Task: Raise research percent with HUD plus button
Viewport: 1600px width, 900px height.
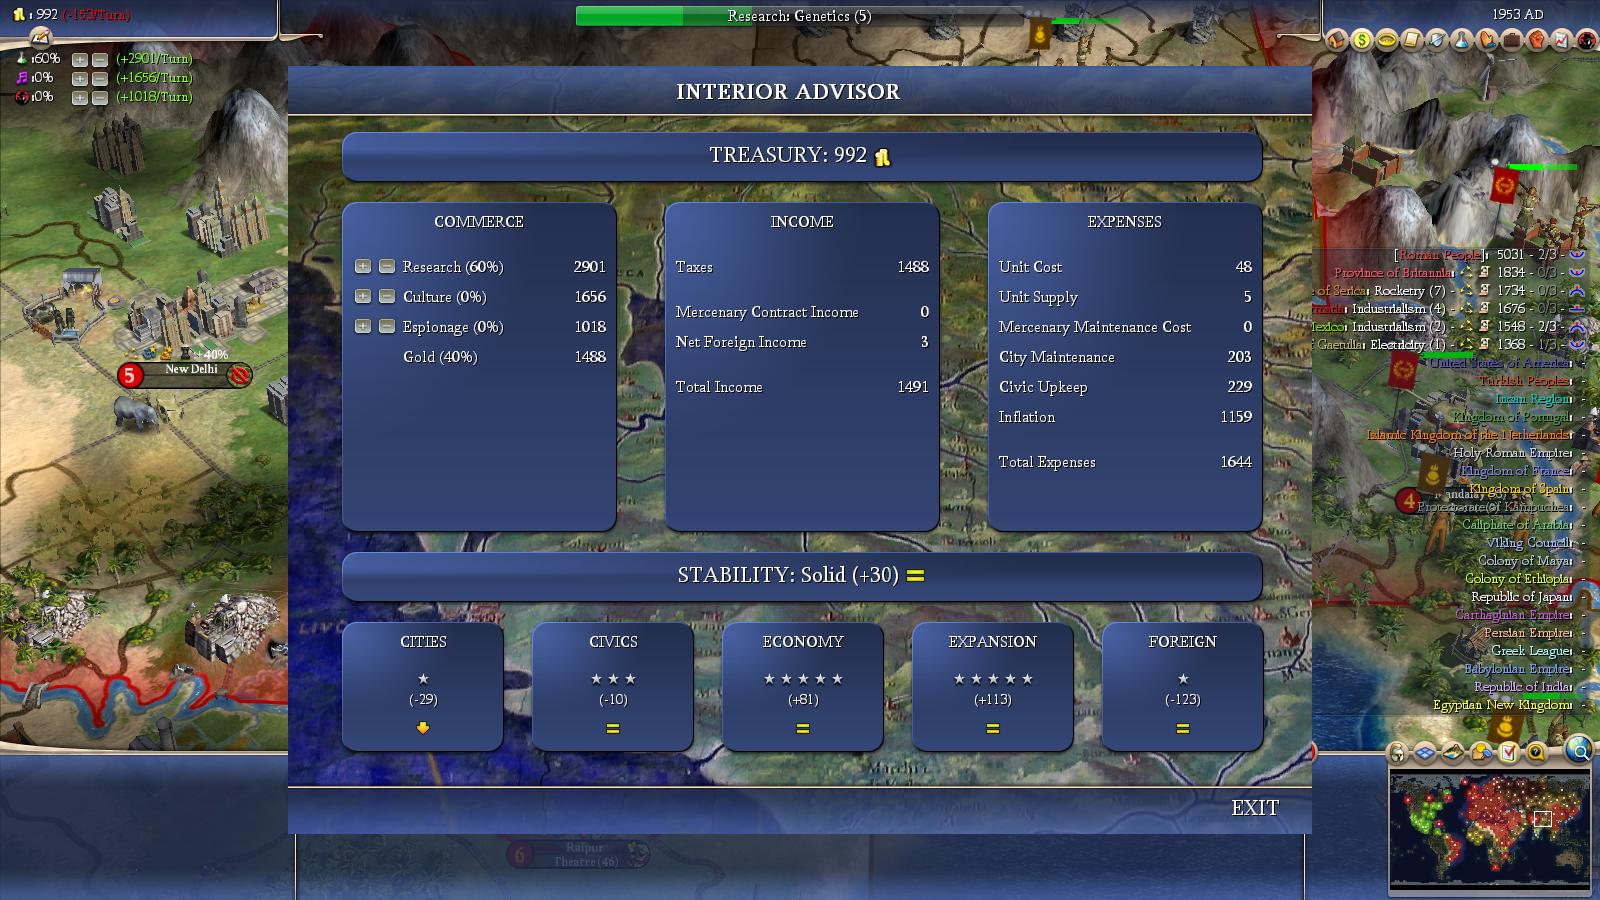Action: click(80, 60)
